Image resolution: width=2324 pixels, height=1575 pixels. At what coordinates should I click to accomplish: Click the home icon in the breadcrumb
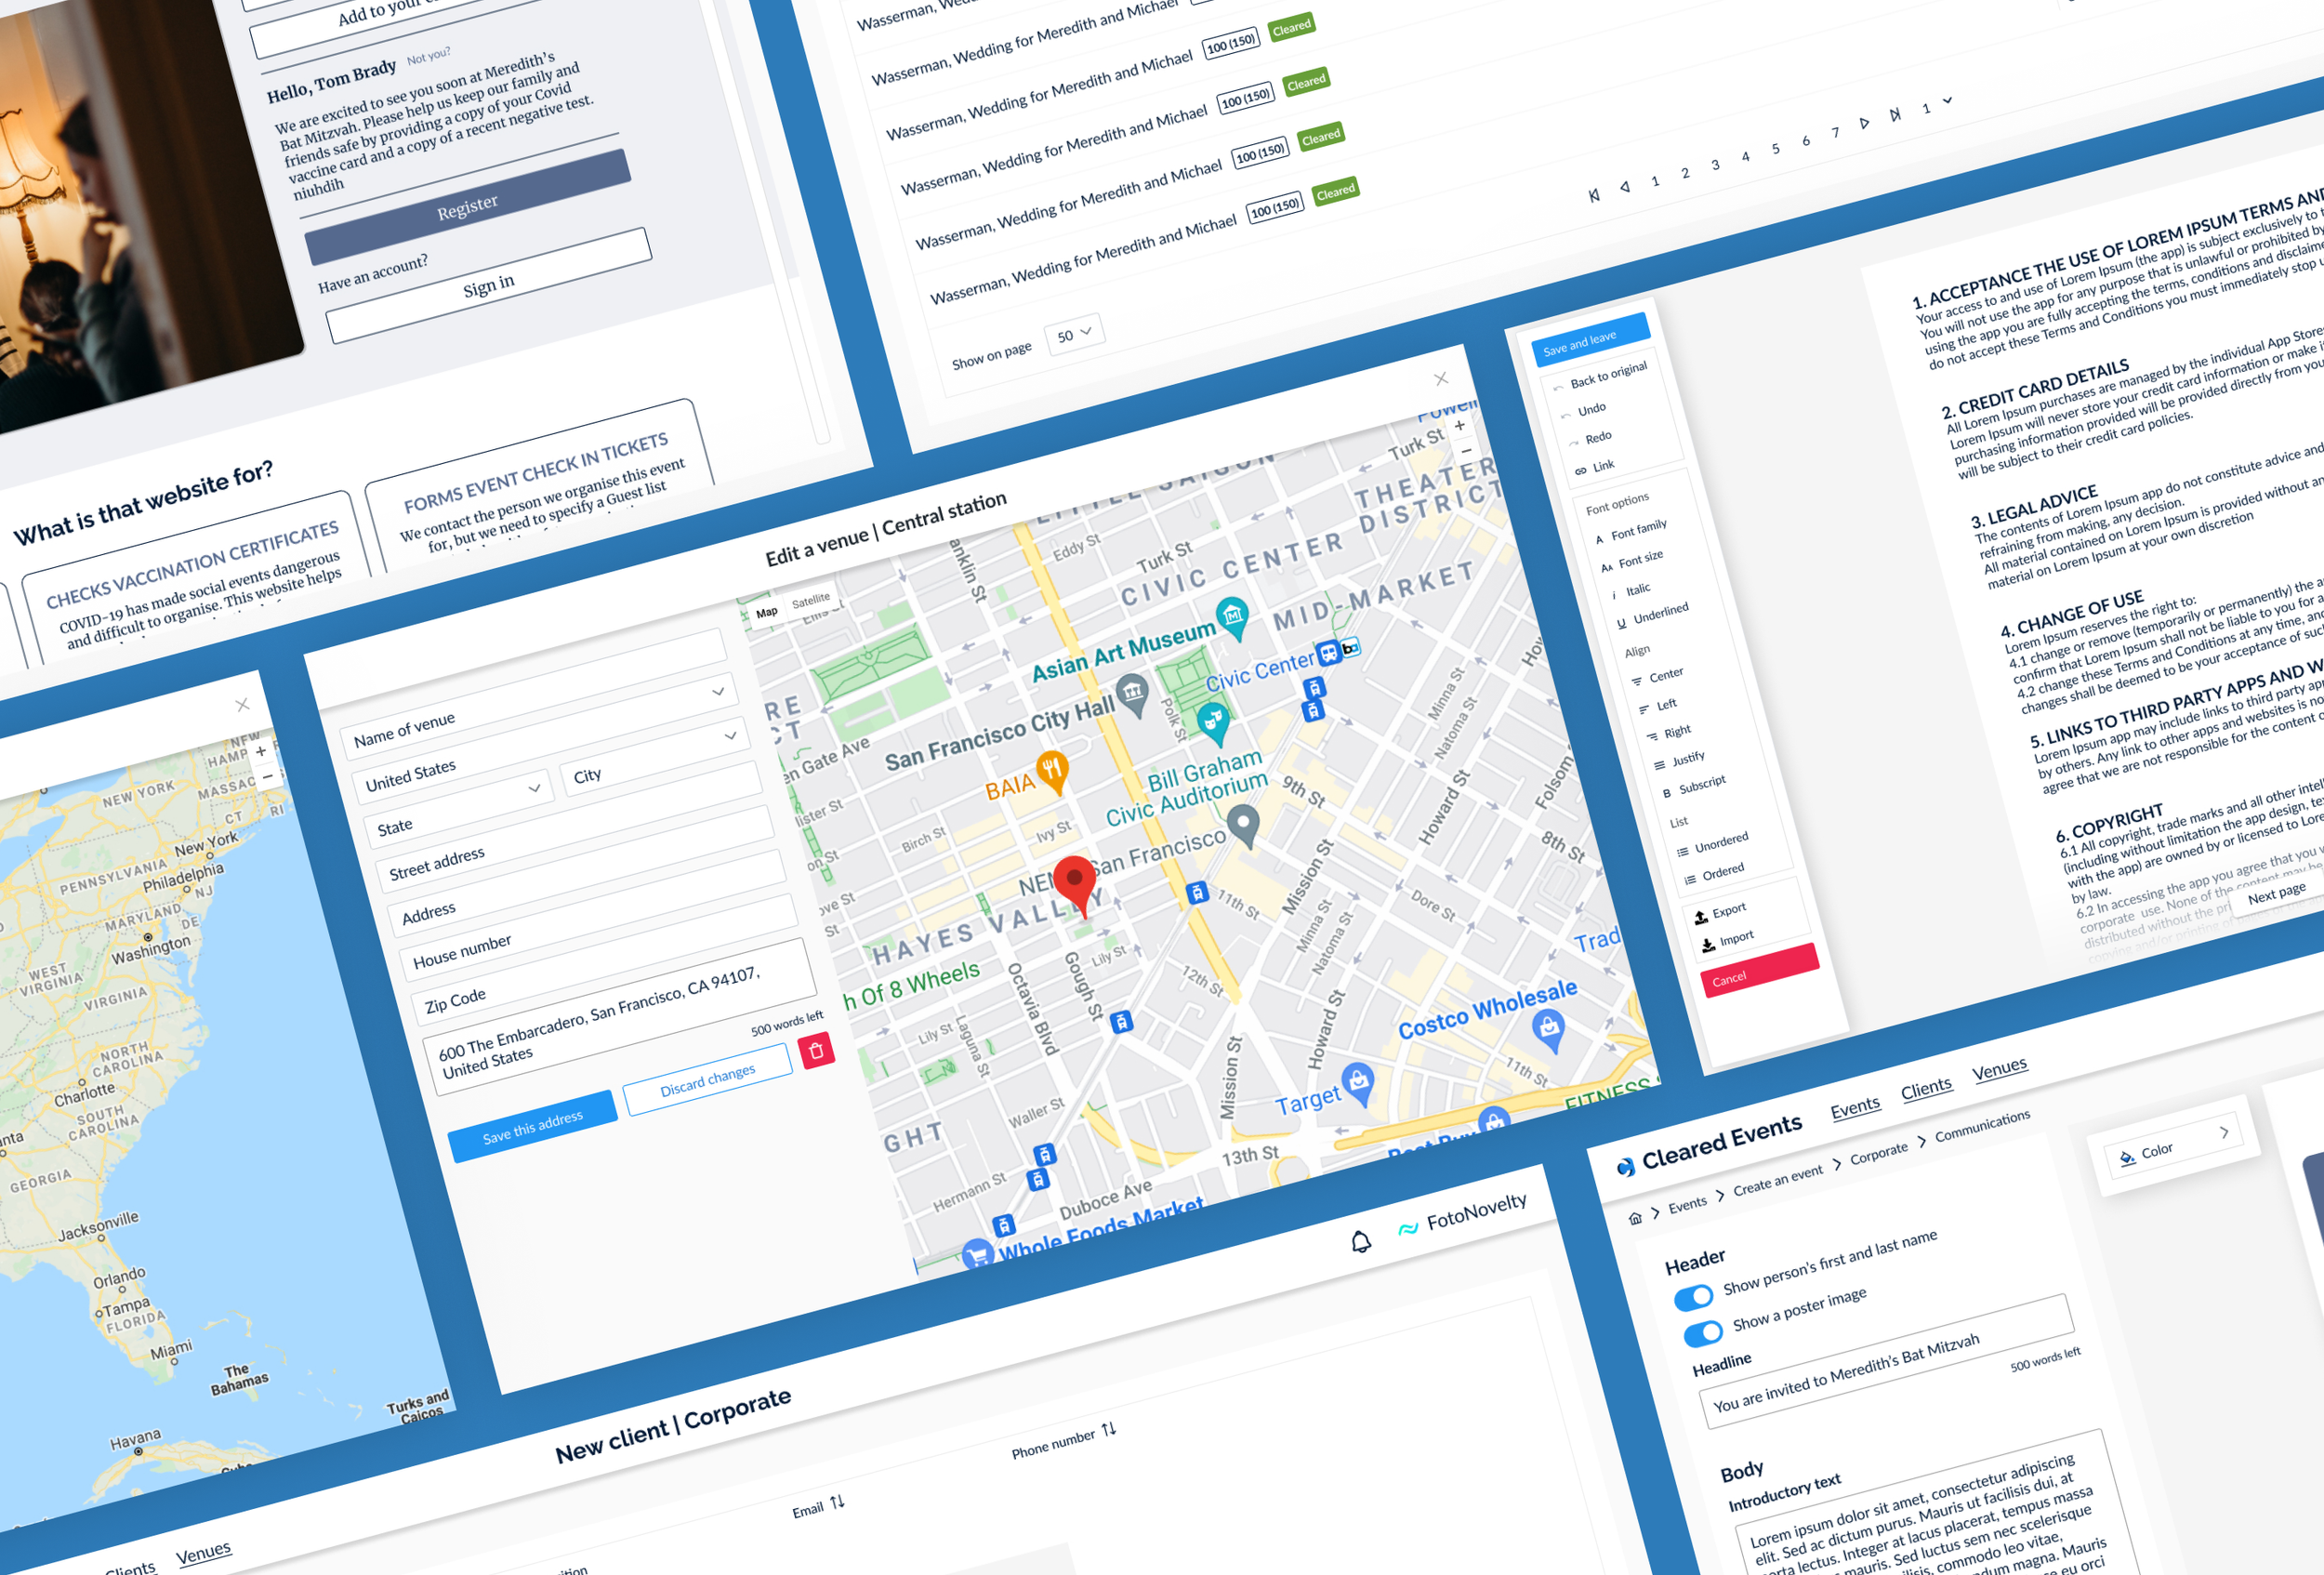1635,1218
